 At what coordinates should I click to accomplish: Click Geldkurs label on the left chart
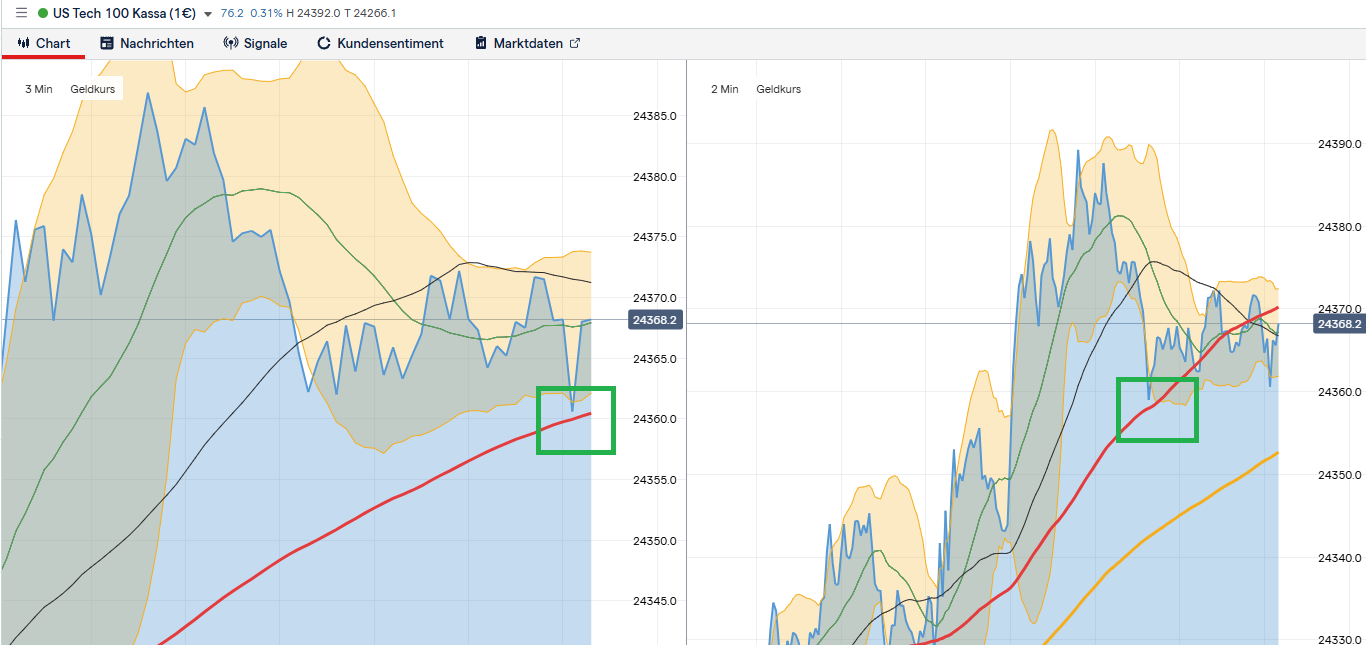click(x=93, y=89)
